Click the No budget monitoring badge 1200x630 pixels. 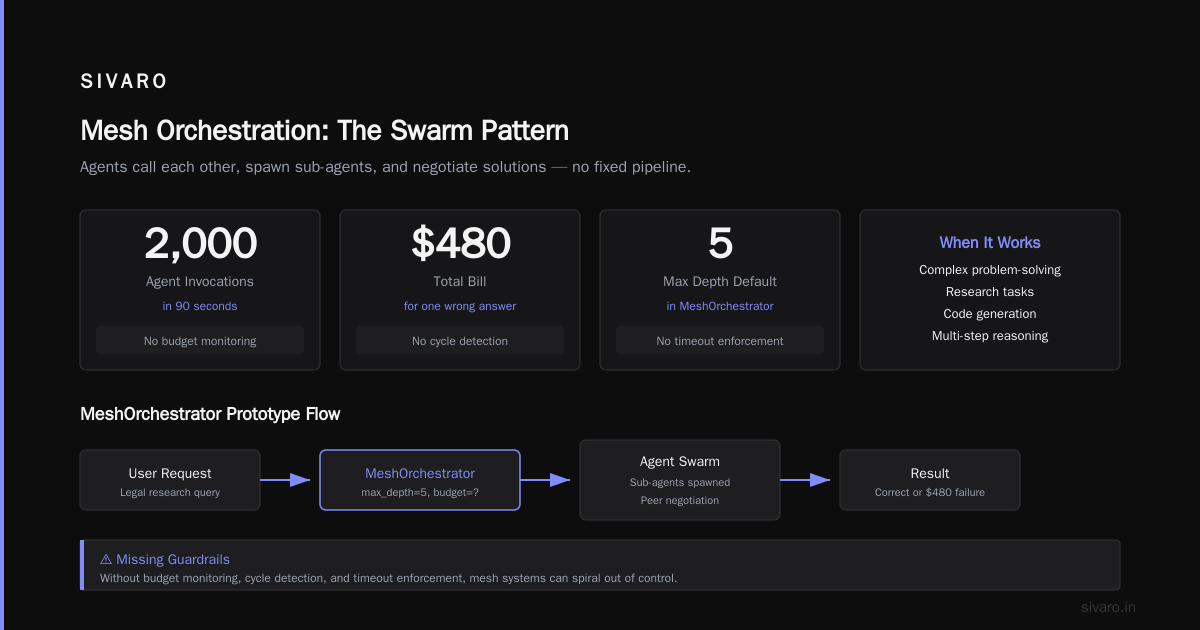tap(200, 341)
